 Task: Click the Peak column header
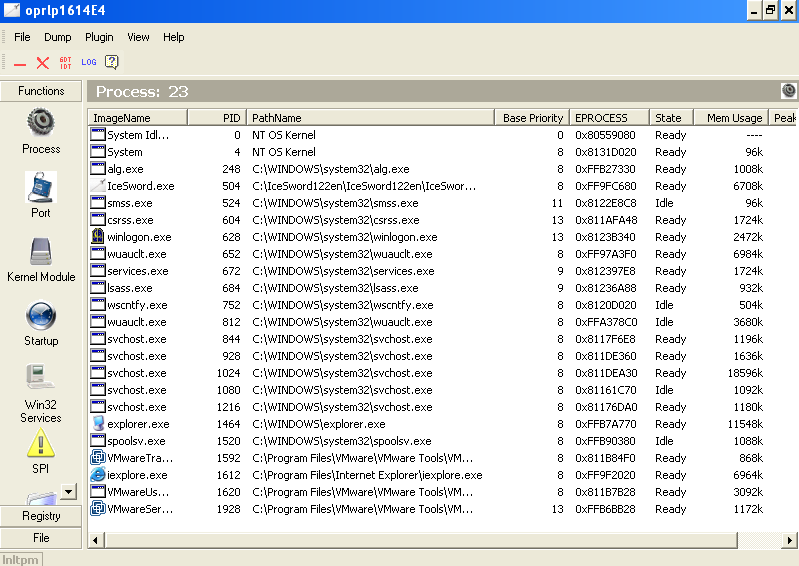click(784, 118)
